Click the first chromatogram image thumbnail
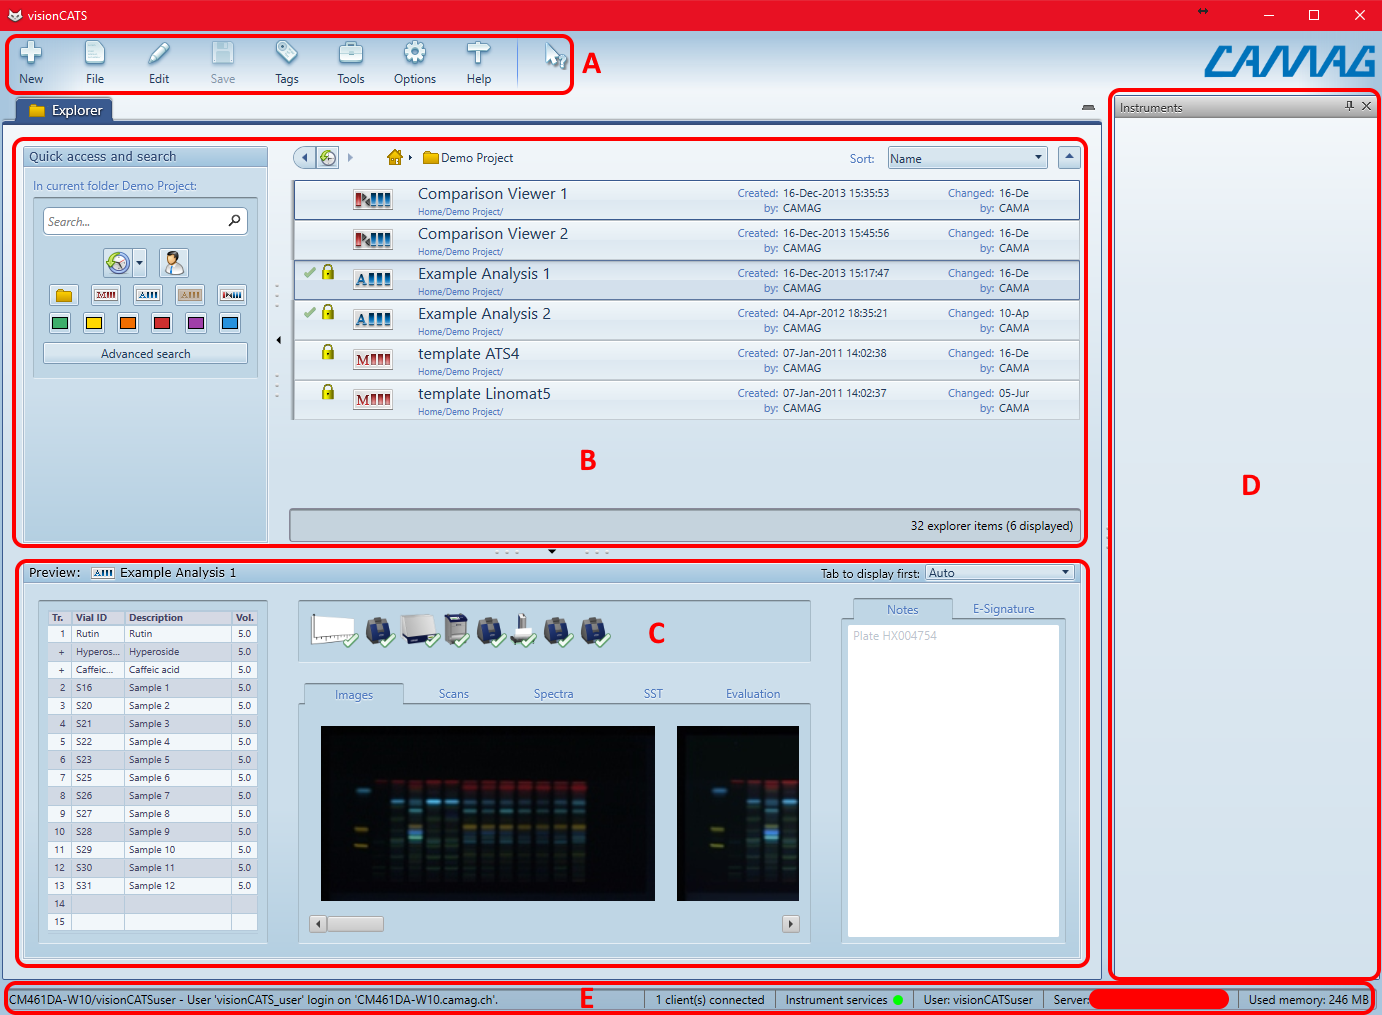1382x1015 pixels. tap(488, 813)
